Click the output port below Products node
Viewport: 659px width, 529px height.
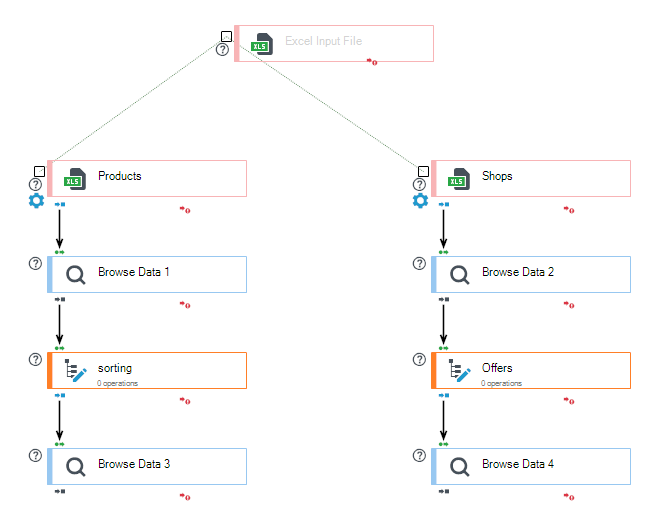tap(60, 204)
